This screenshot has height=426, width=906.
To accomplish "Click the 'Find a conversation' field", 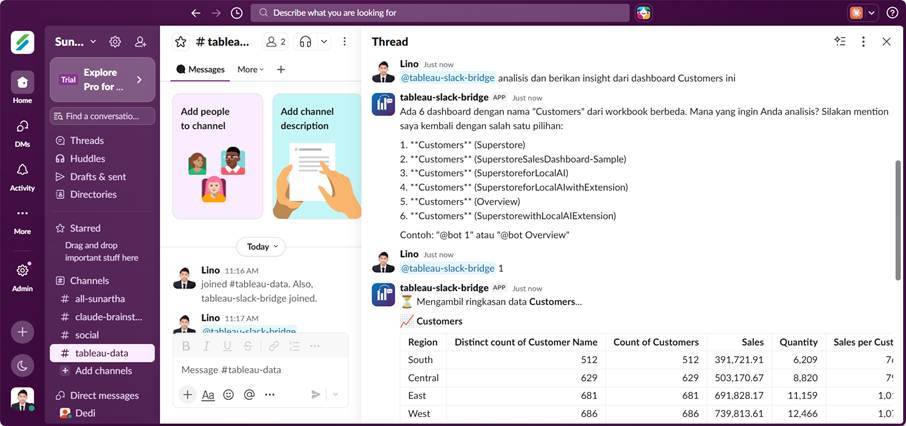I will (102, 116).
